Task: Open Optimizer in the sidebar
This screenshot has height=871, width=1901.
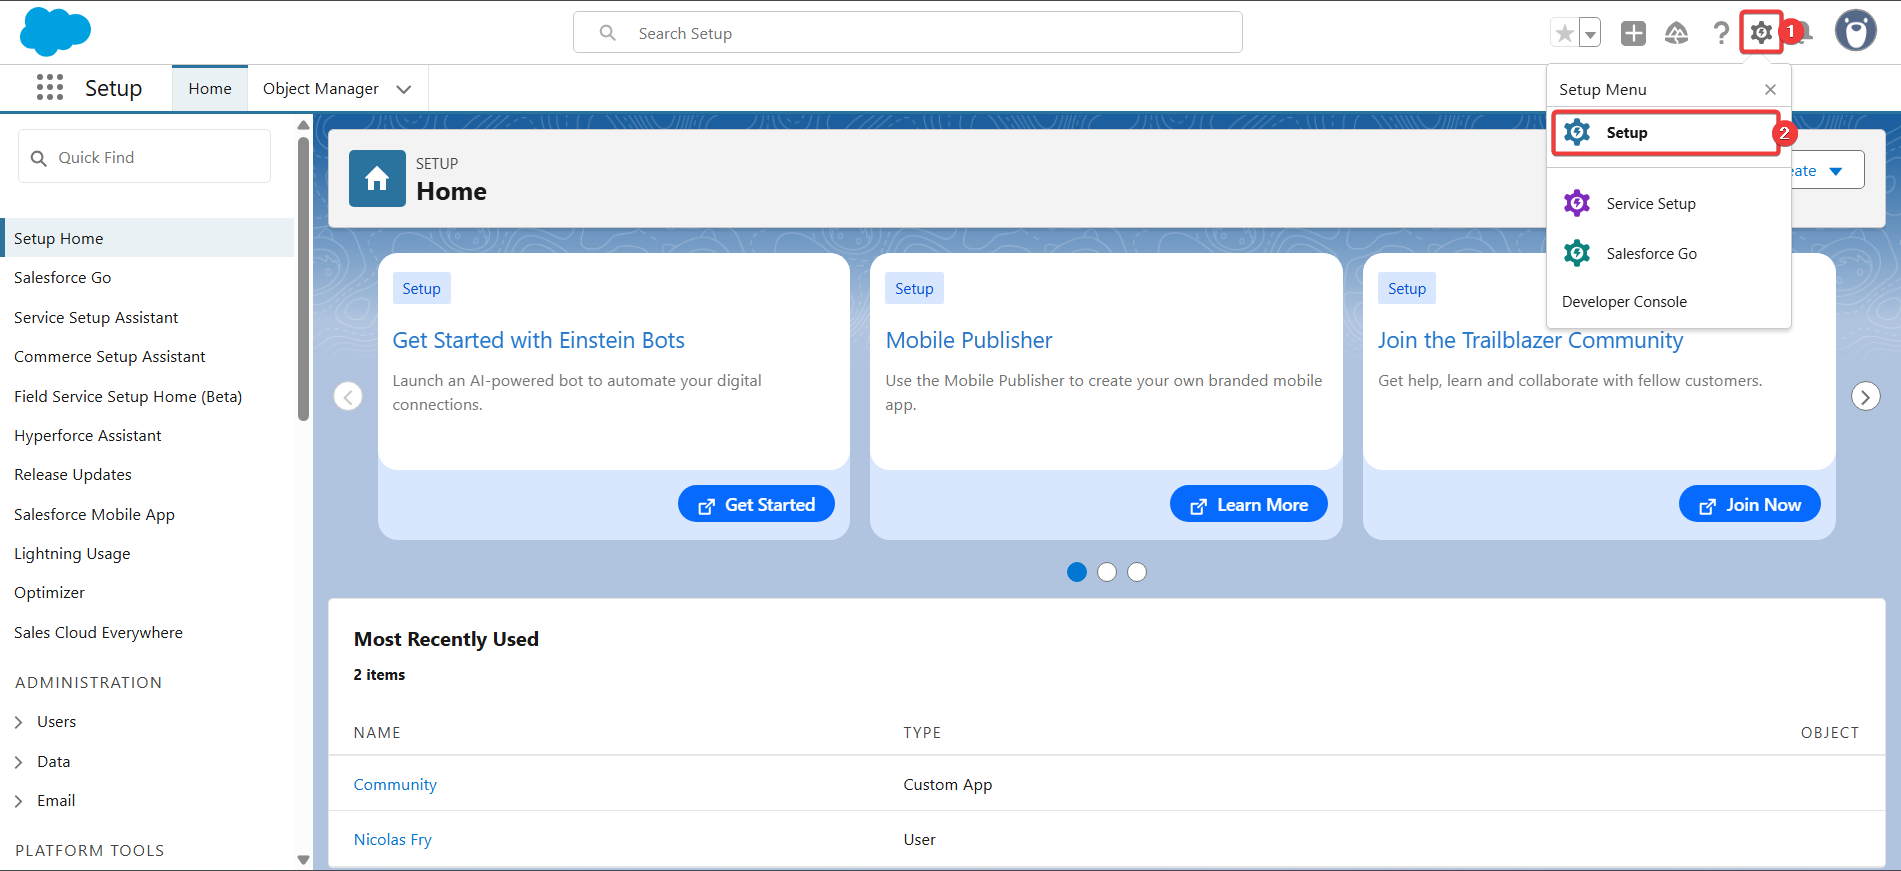Action: 49,593
